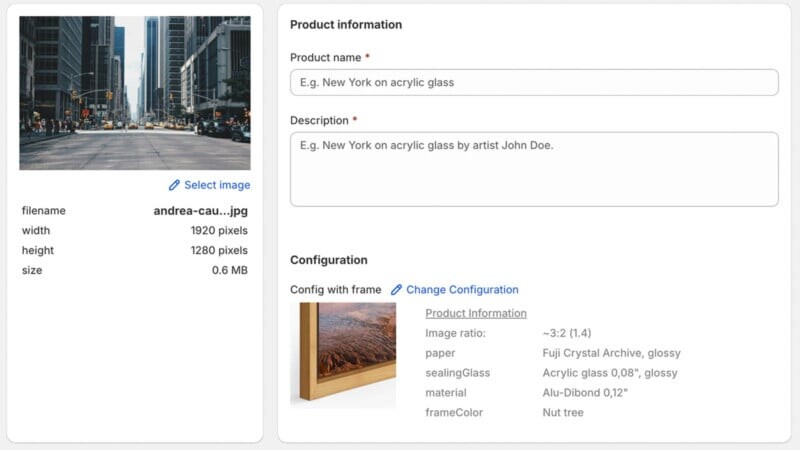Click the Acrylic glass sealingGlass value
This screenshot has height=450, width=800.
tap(609, 373)
